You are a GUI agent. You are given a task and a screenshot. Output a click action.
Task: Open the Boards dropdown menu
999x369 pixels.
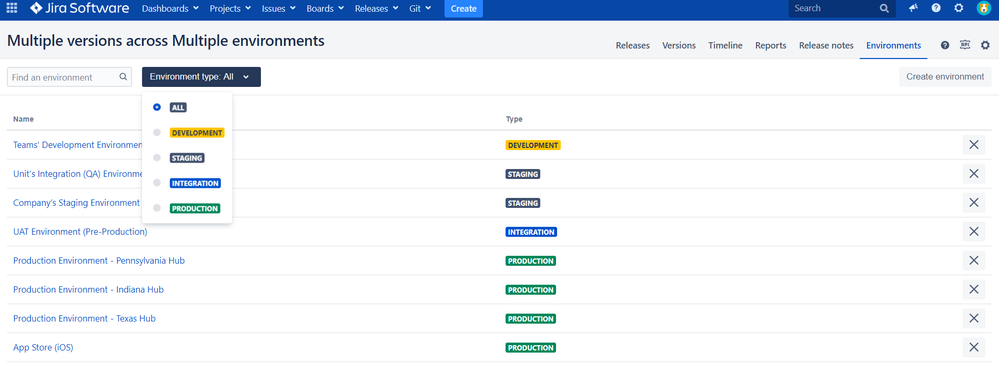click(x=325, y=8)
